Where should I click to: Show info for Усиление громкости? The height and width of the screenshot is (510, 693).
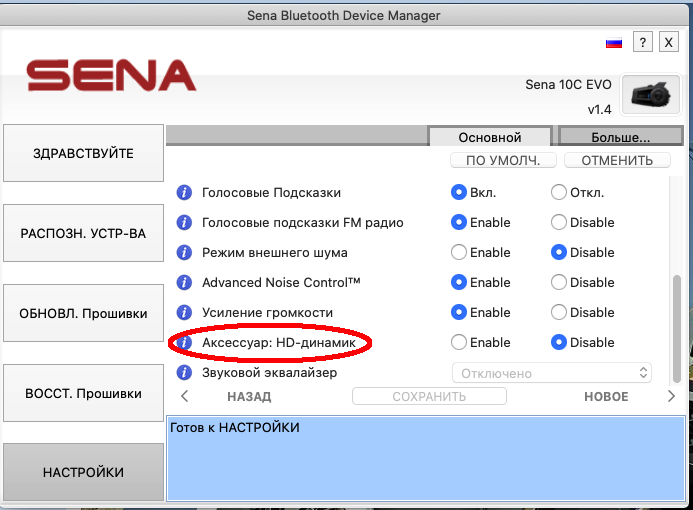184,313
